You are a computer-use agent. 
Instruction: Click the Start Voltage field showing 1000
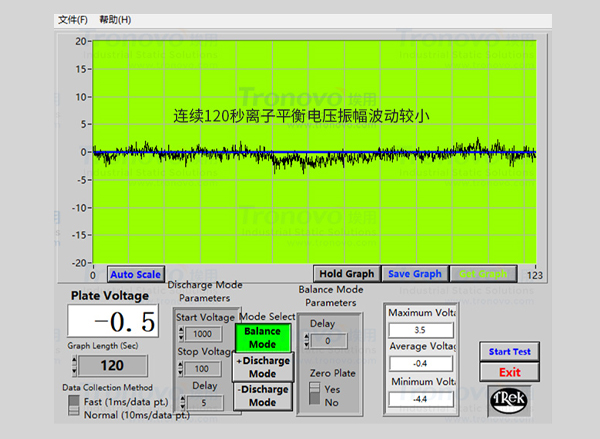(x=202, y=334)
